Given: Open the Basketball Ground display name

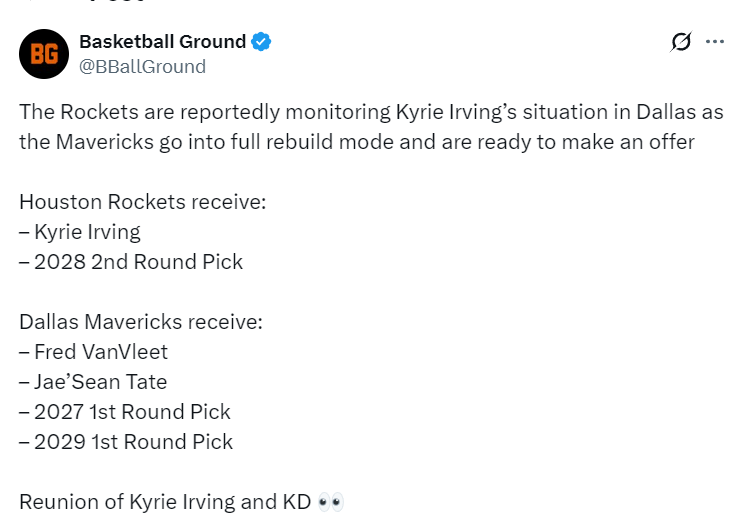Looking at the screenshot, I should [x=162, y=42].
